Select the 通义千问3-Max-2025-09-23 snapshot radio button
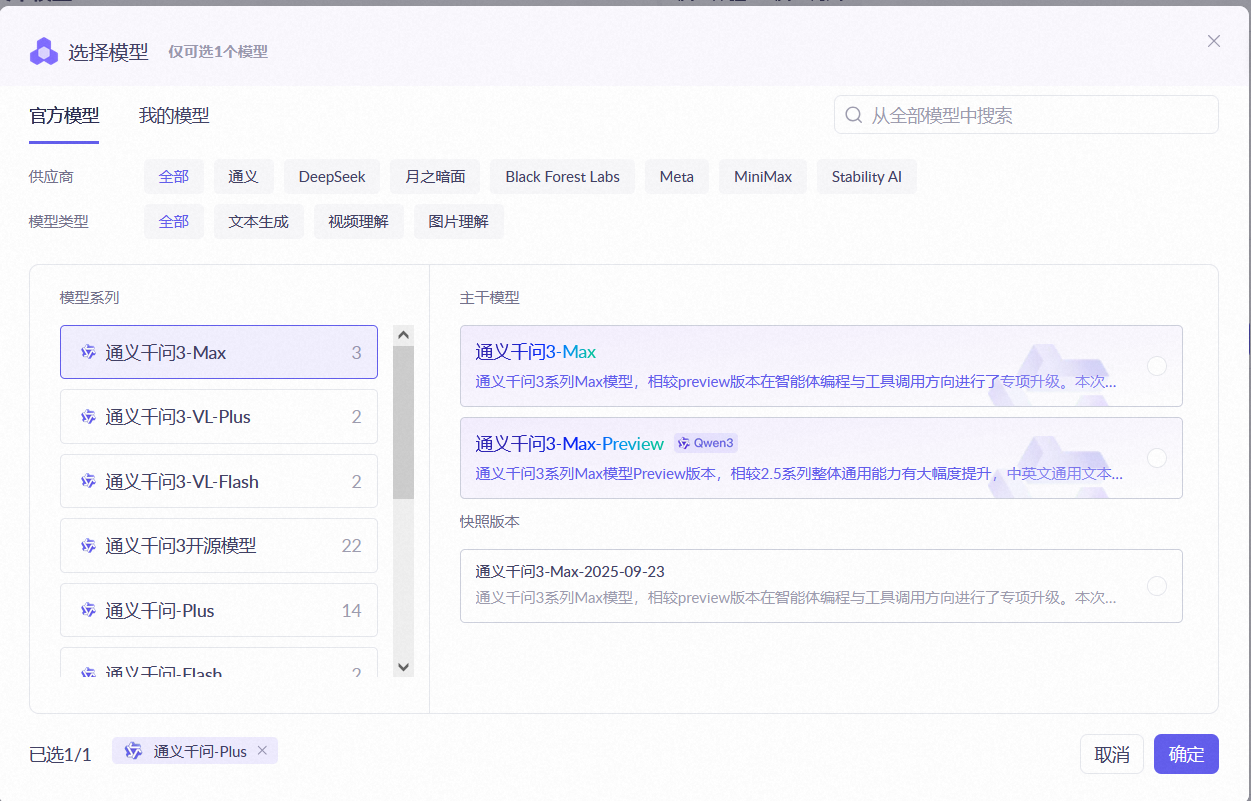 1157,586
